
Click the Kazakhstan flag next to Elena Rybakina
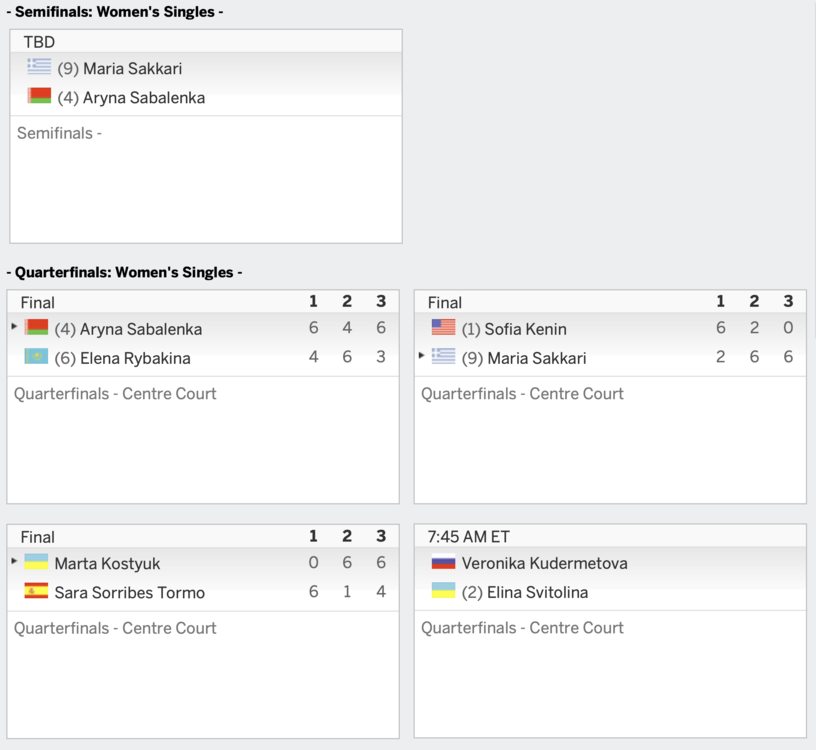click(x=36, y=357)
